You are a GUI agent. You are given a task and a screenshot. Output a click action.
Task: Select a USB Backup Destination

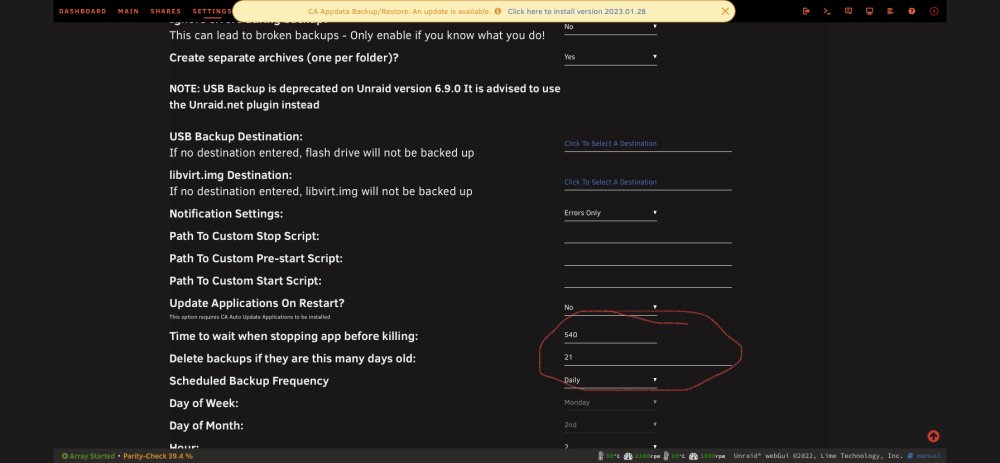647,144
